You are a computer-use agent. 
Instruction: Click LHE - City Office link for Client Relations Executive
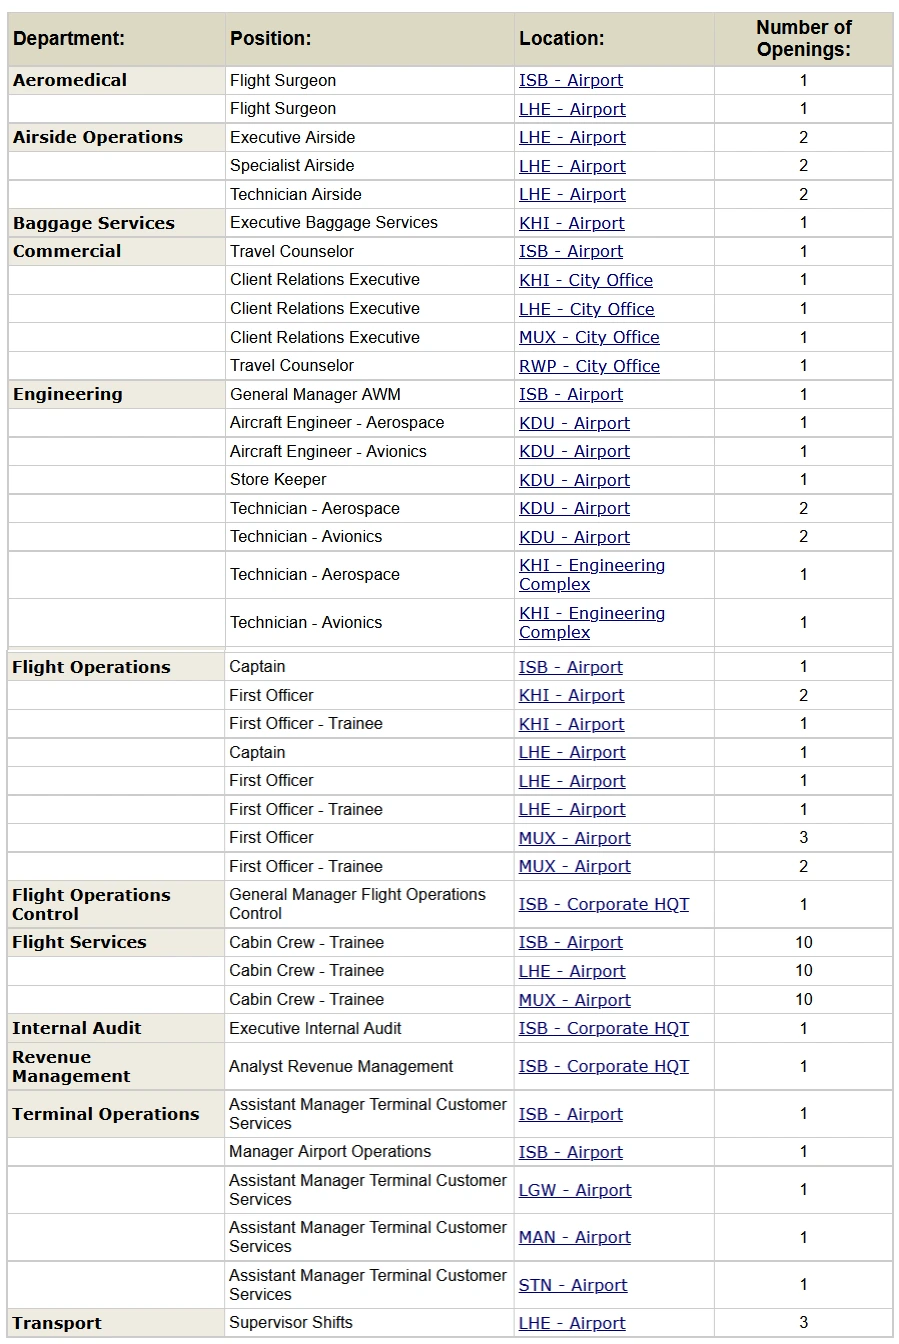click(587, 310)
